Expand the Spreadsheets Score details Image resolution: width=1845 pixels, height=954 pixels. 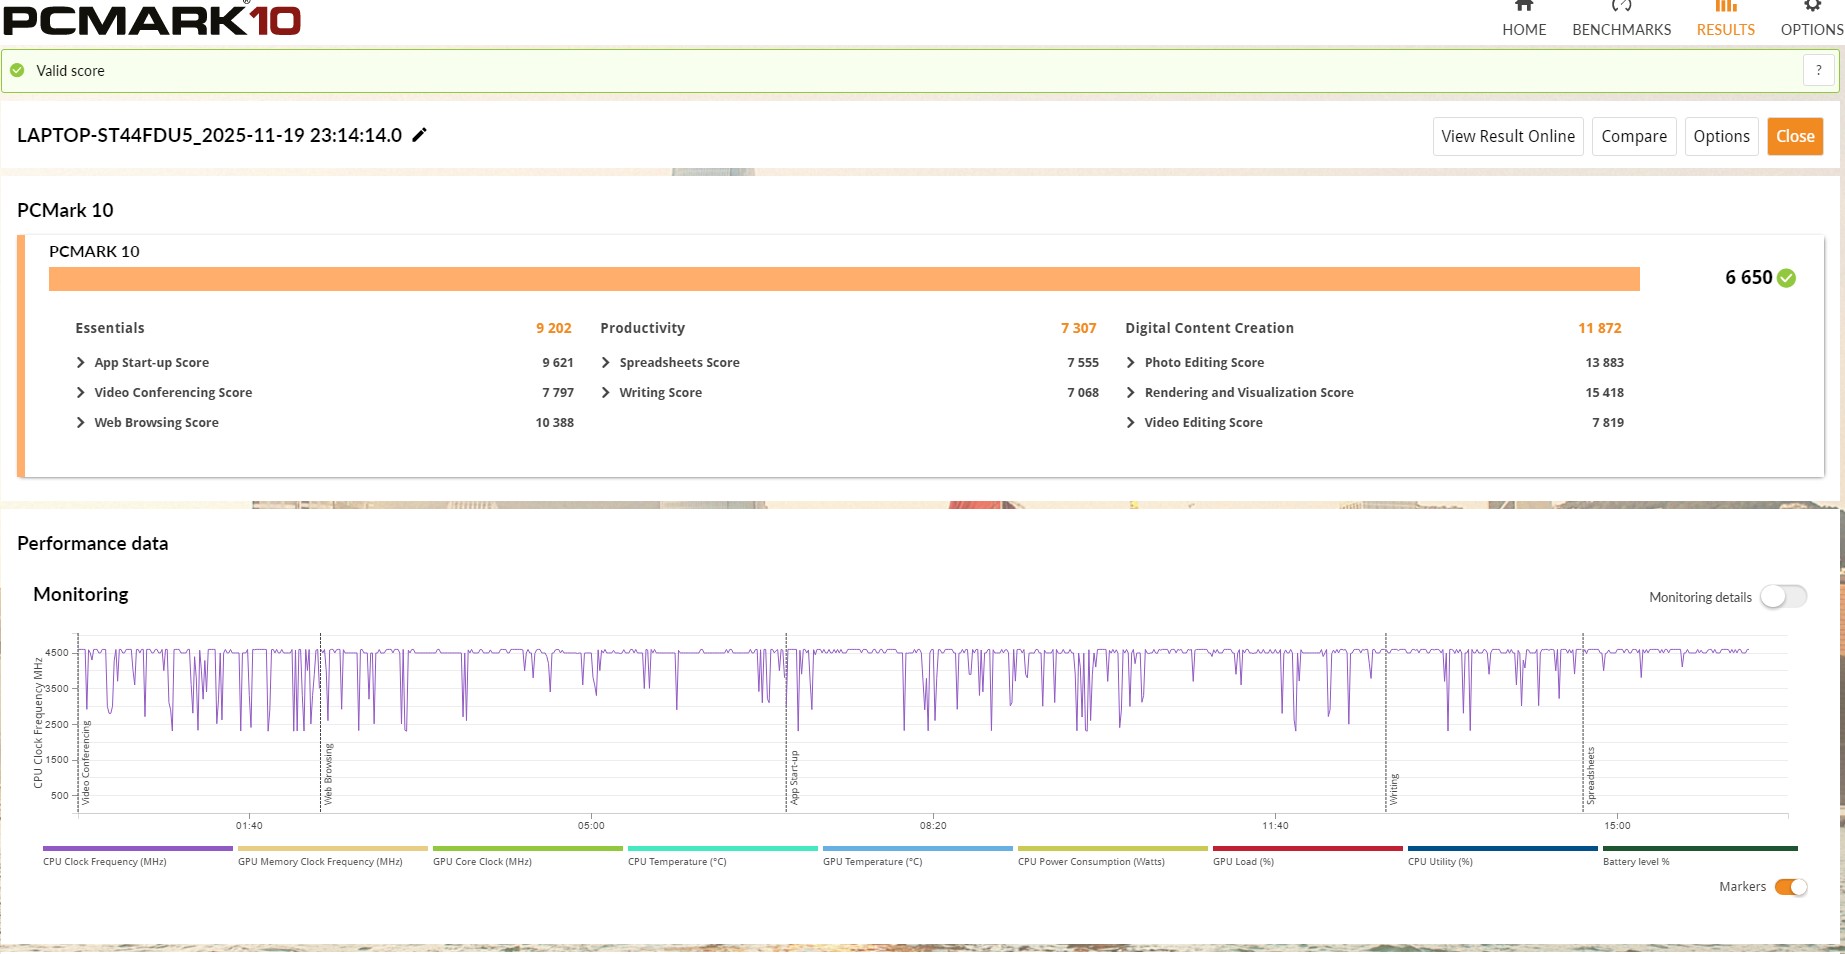tap(606, 363)
